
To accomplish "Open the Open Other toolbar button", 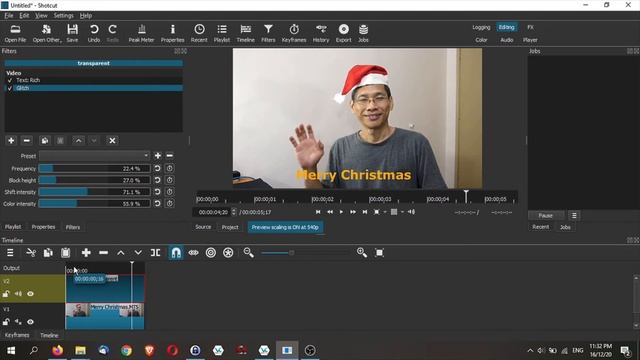I will pyautogui.click(x=47, y=33).
